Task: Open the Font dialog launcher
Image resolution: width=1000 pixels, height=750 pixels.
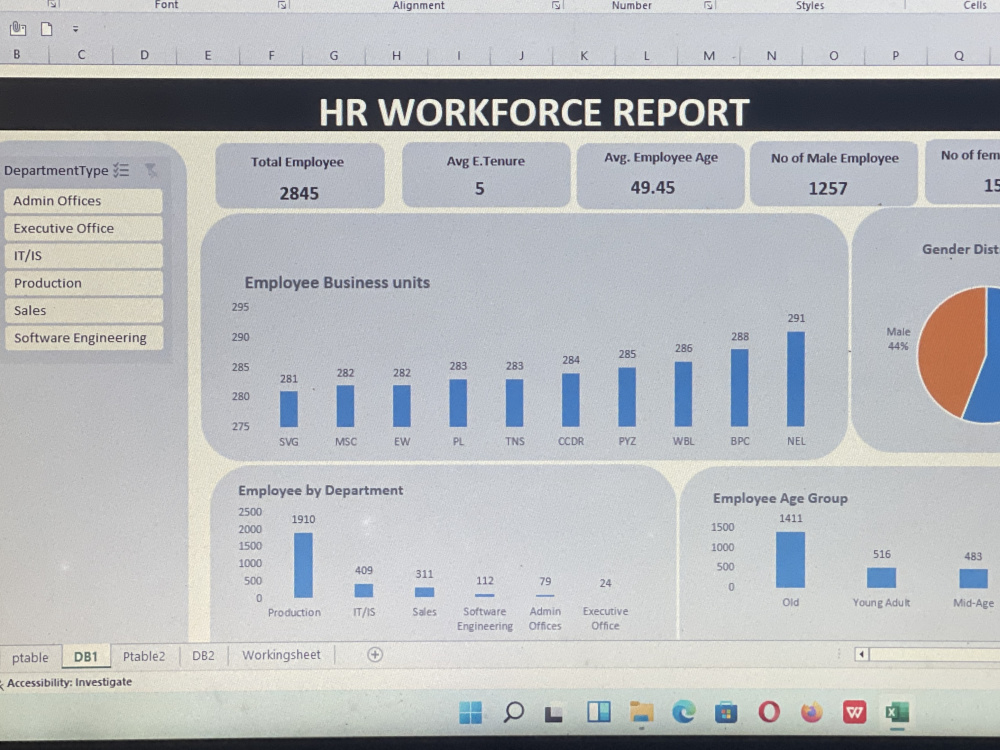Action: pos(282,5)
